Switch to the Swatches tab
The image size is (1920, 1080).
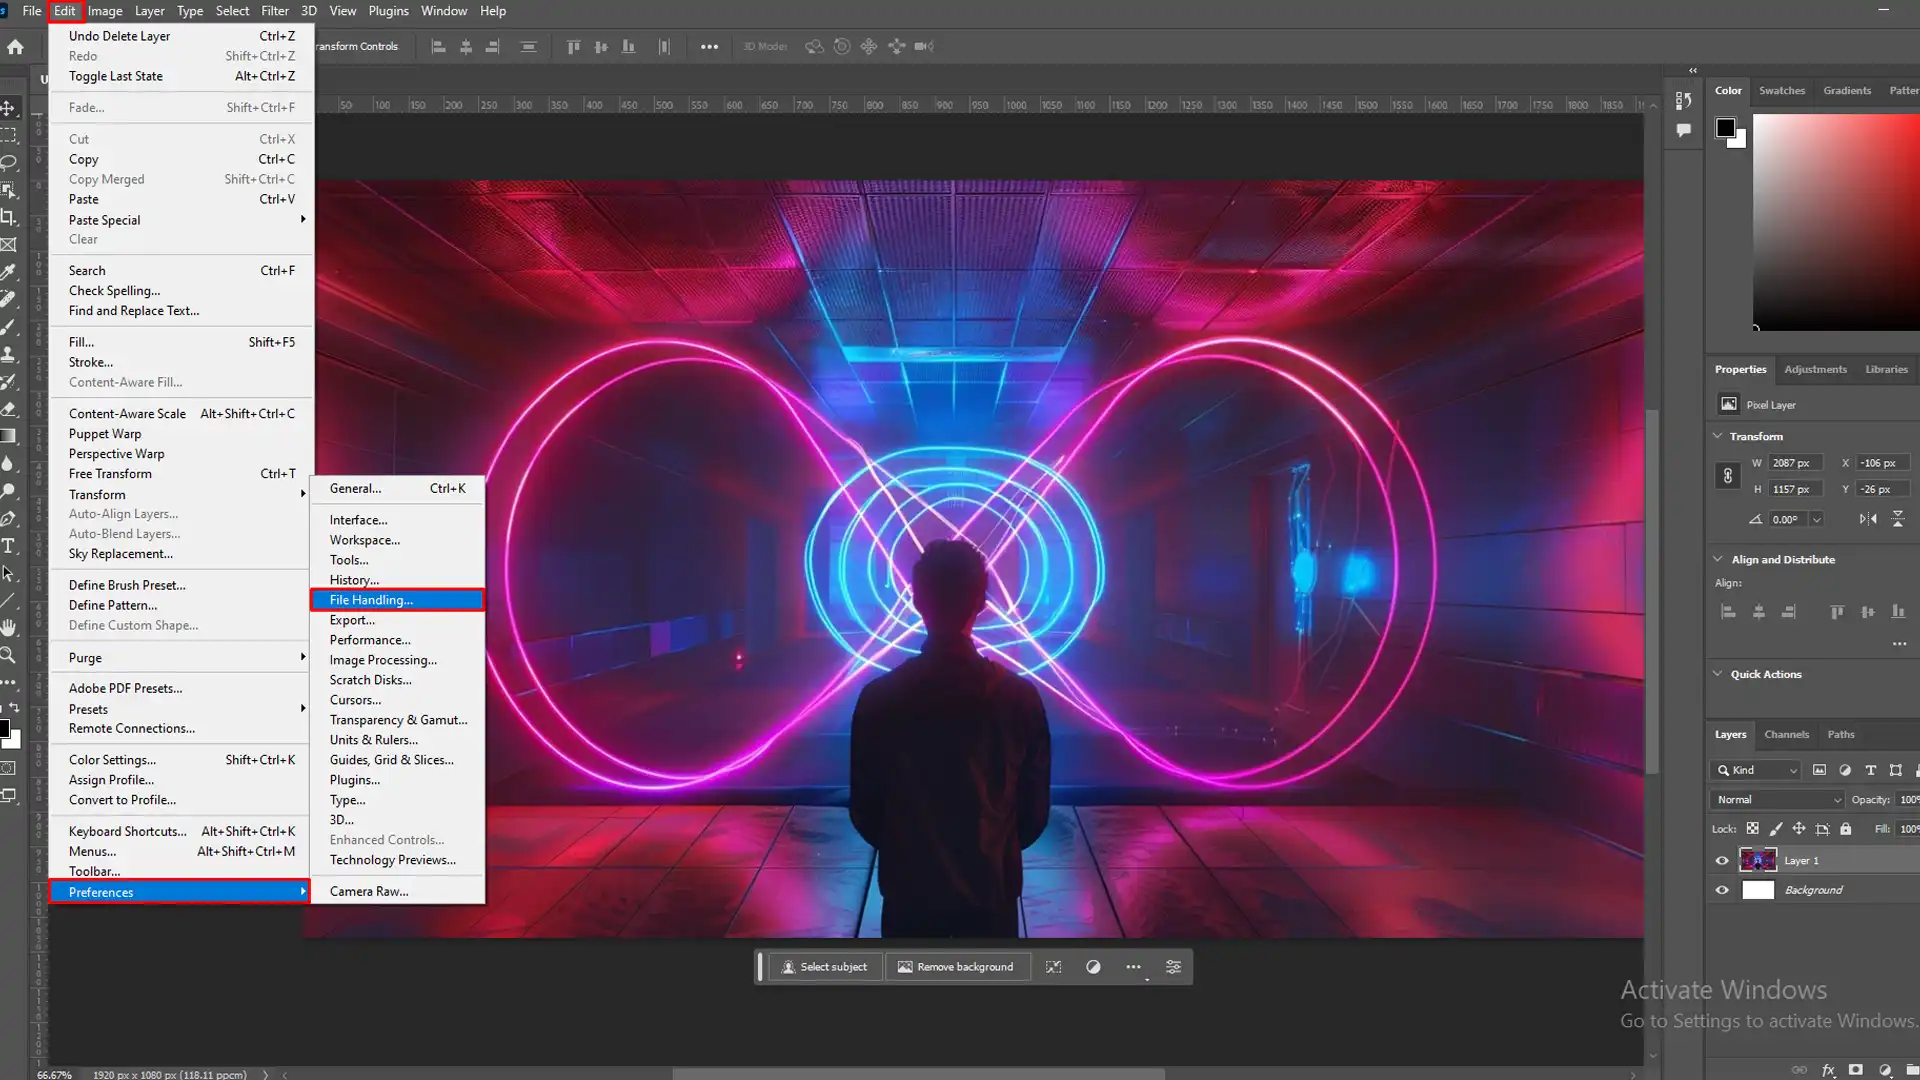1782,90
